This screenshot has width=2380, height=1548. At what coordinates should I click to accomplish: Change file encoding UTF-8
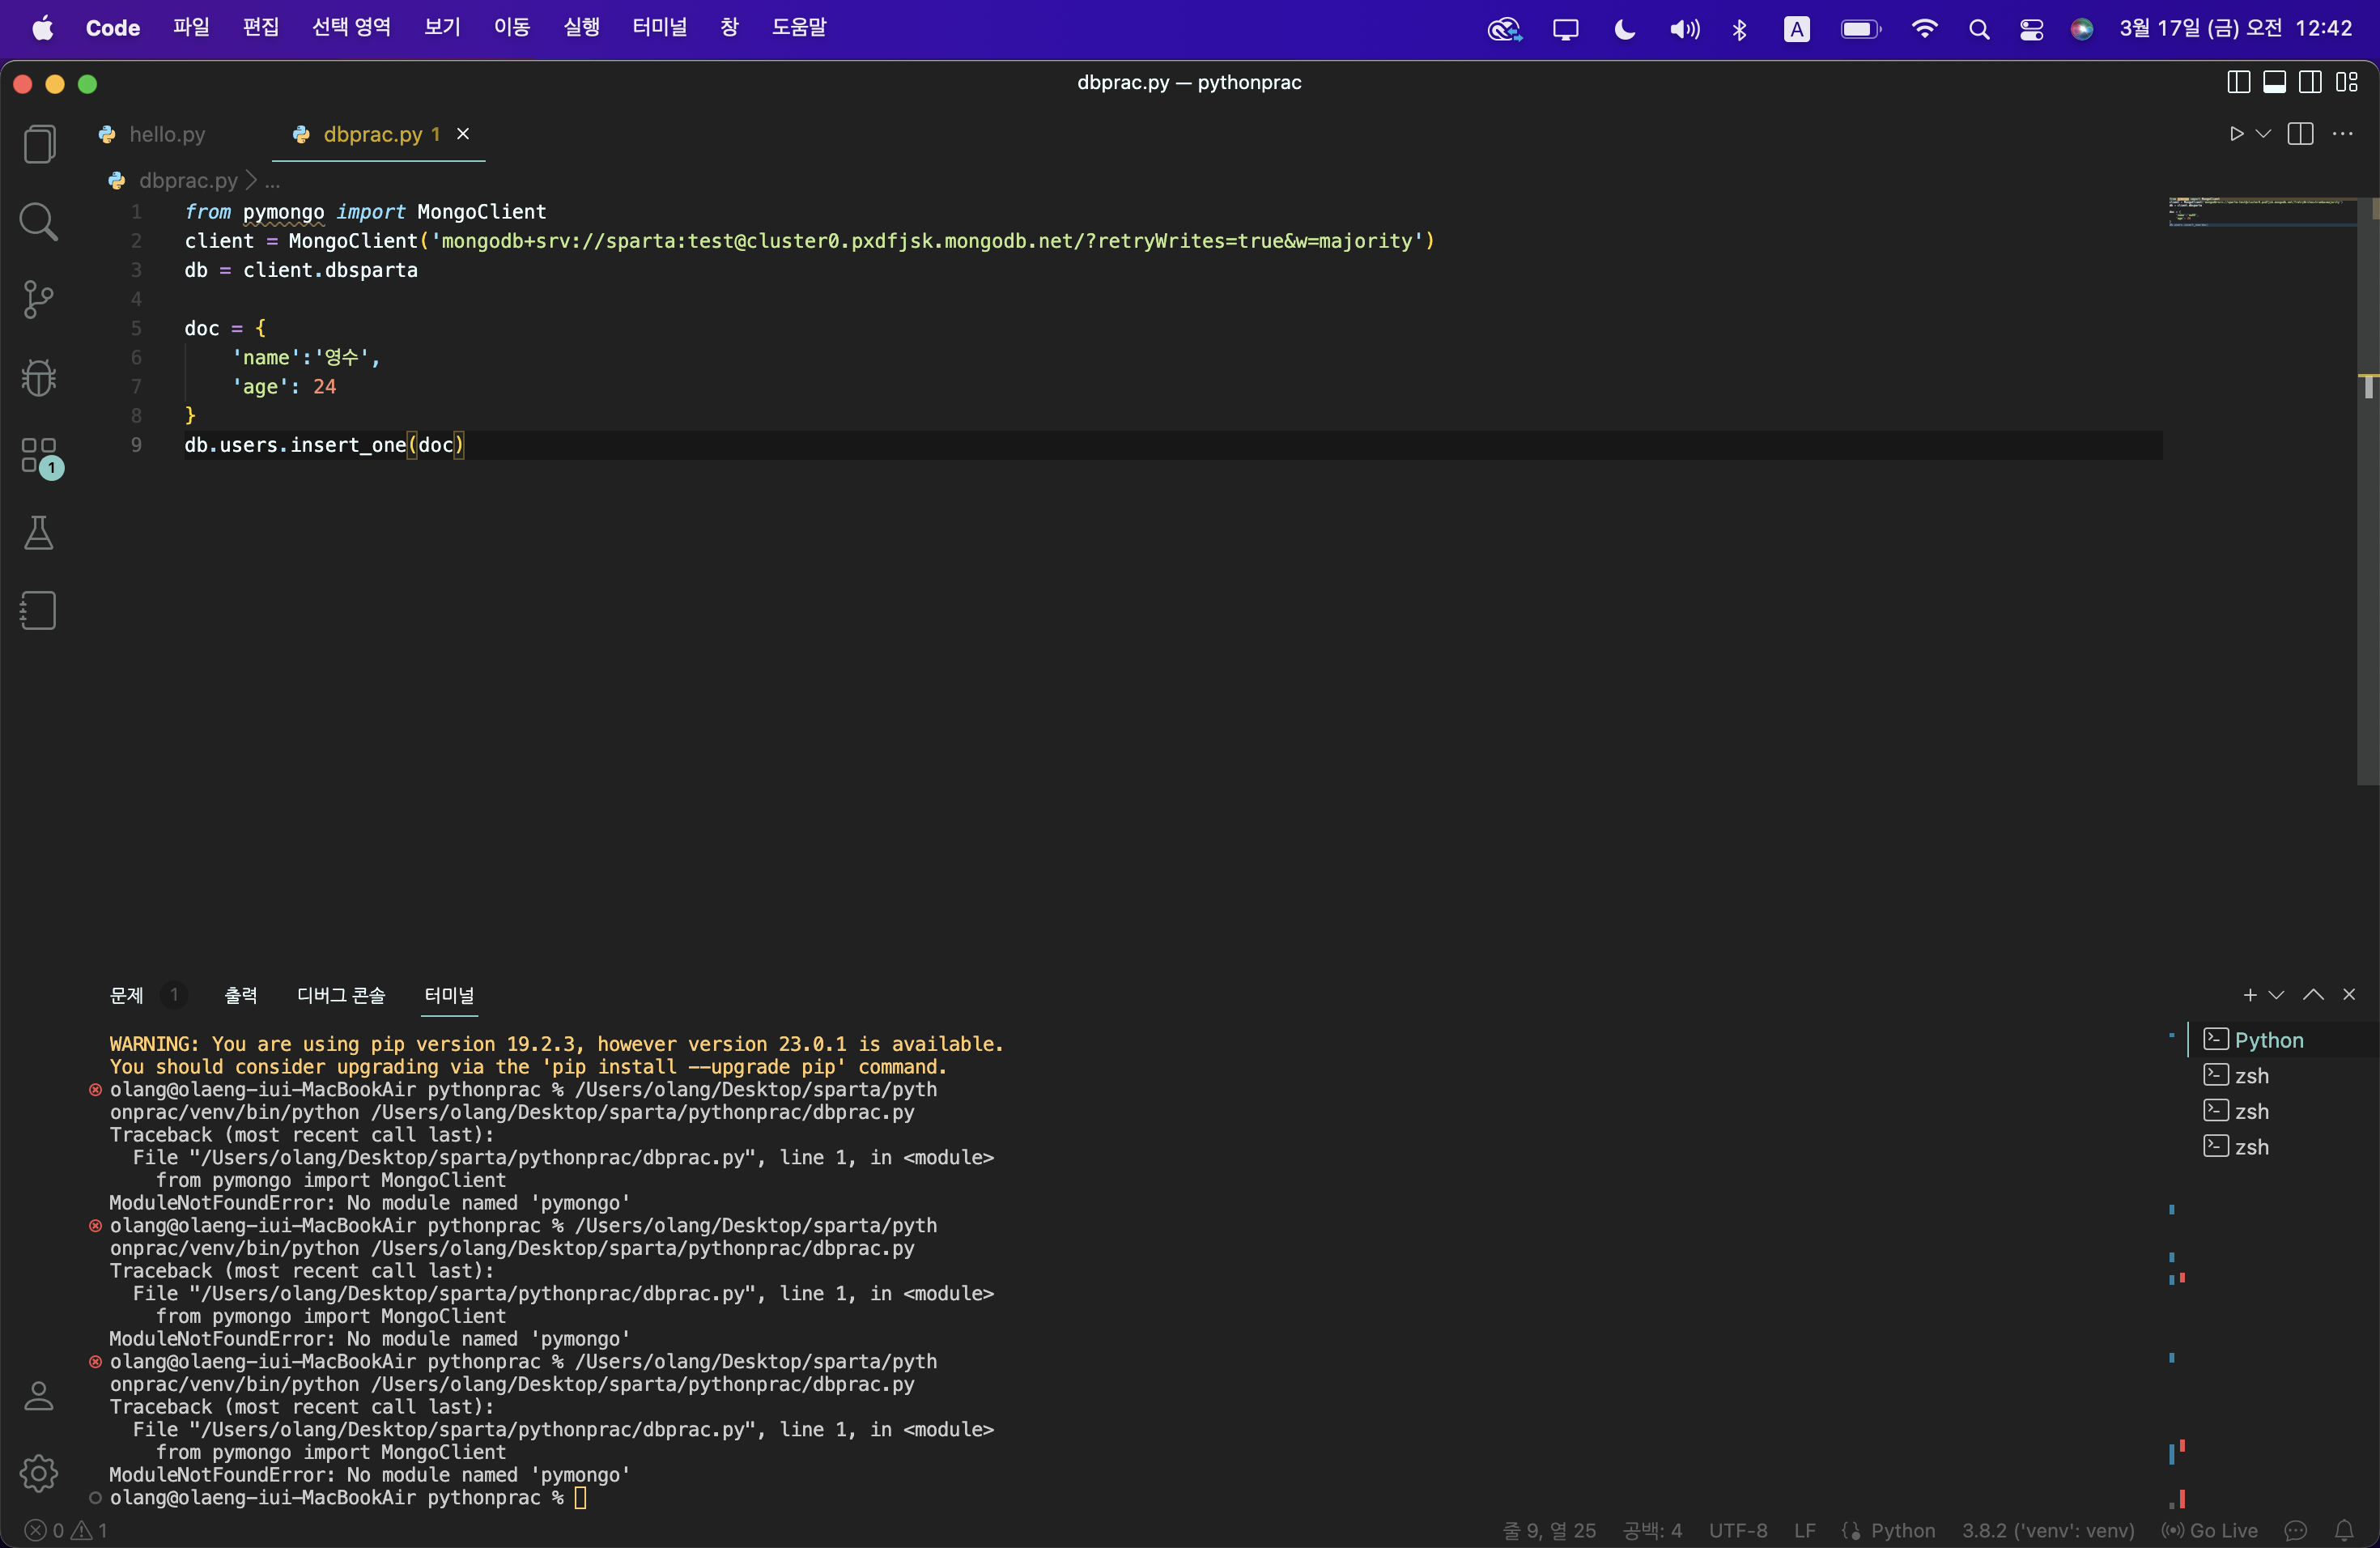pos(1738,1530)
